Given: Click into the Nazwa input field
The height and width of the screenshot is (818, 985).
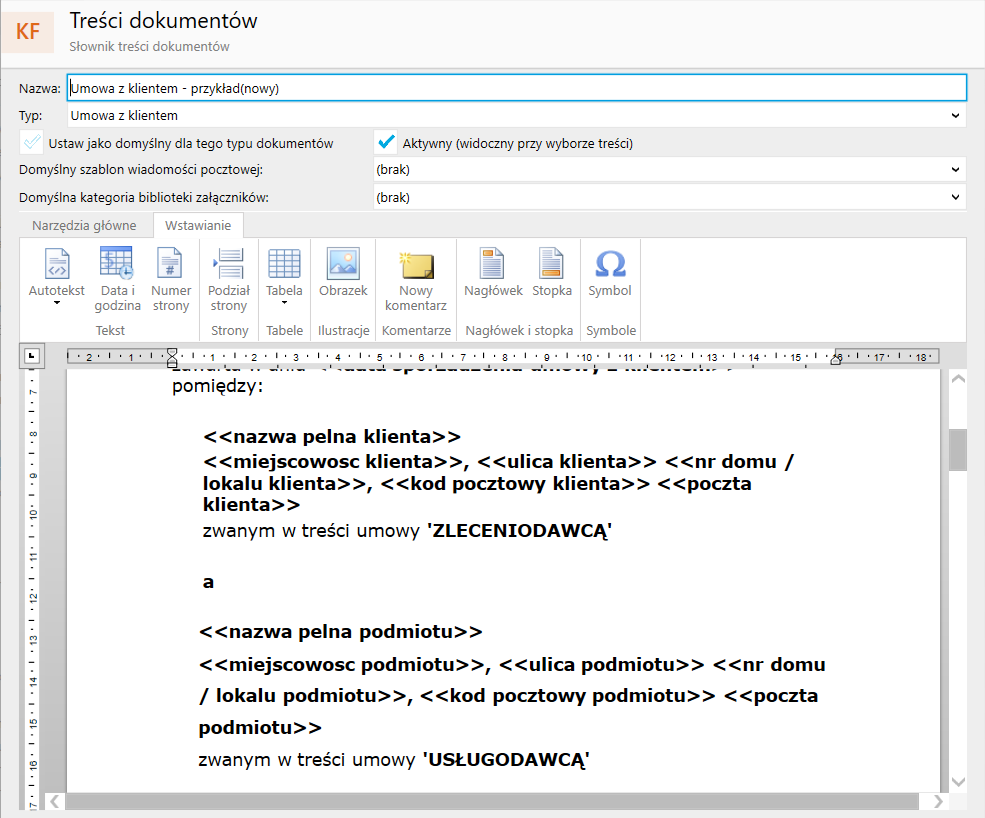Looking at the screenshot, I should (x=516, y=88).
